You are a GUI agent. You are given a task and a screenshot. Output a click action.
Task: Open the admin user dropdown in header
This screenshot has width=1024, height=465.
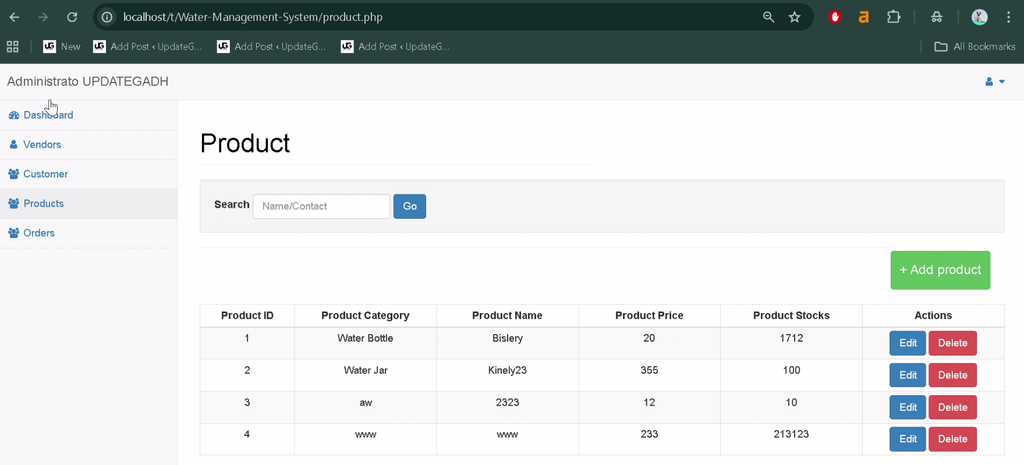(995, 82)
